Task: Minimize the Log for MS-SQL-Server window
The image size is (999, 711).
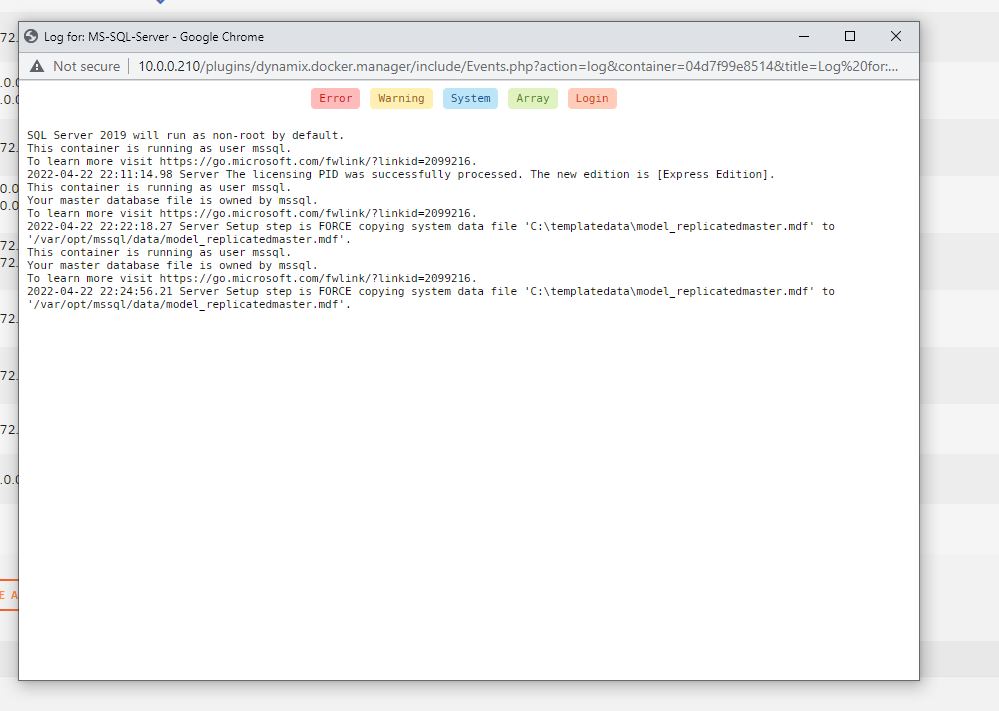Action: click(804, 36)
